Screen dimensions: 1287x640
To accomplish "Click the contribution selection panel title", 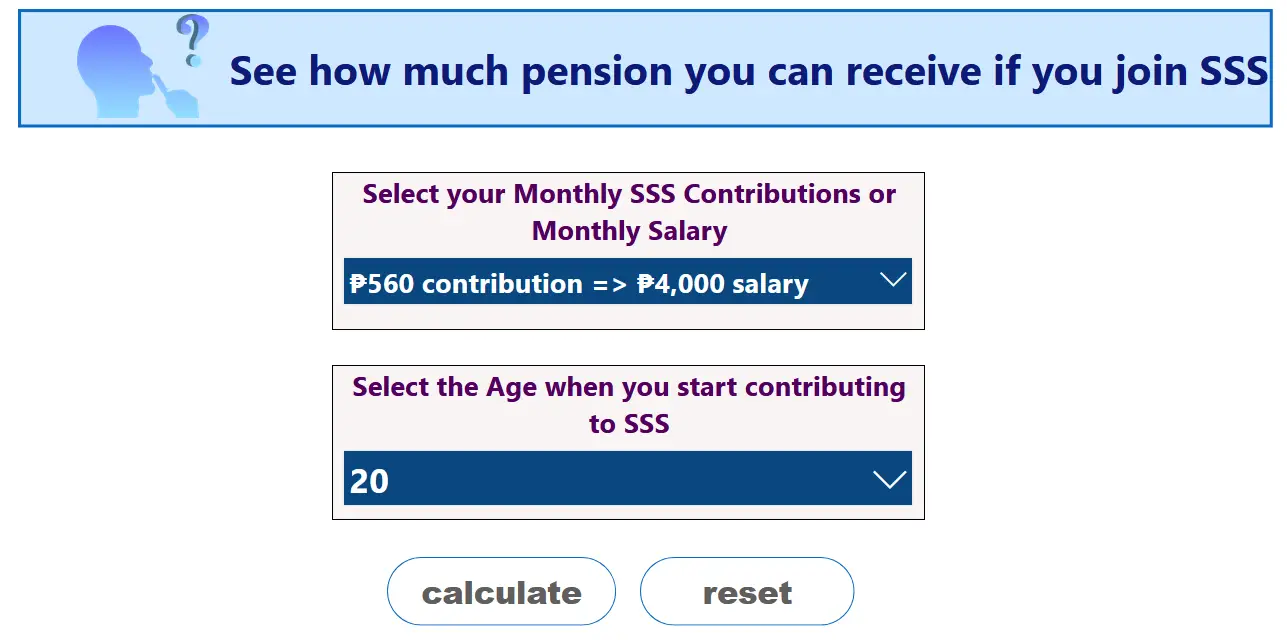I will pos(629,212).
